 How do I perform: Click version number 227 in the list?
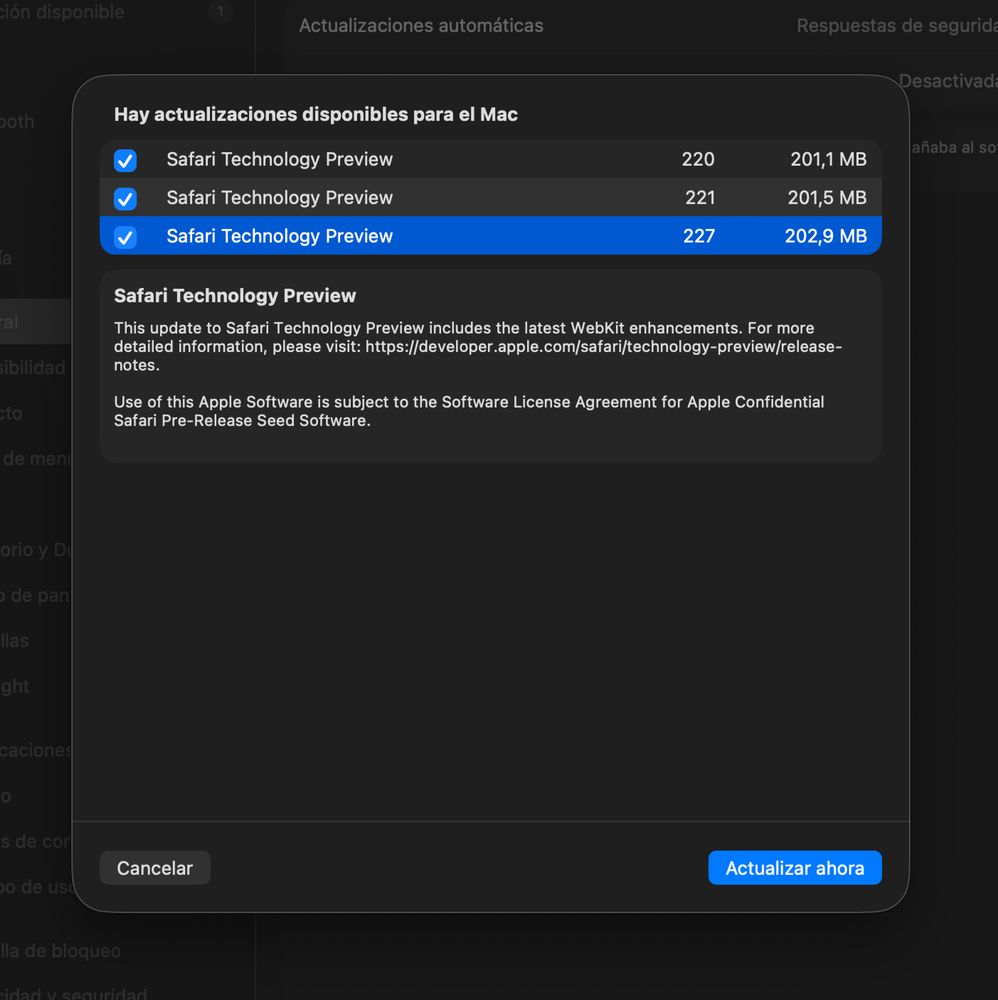[x=699, y=236]
